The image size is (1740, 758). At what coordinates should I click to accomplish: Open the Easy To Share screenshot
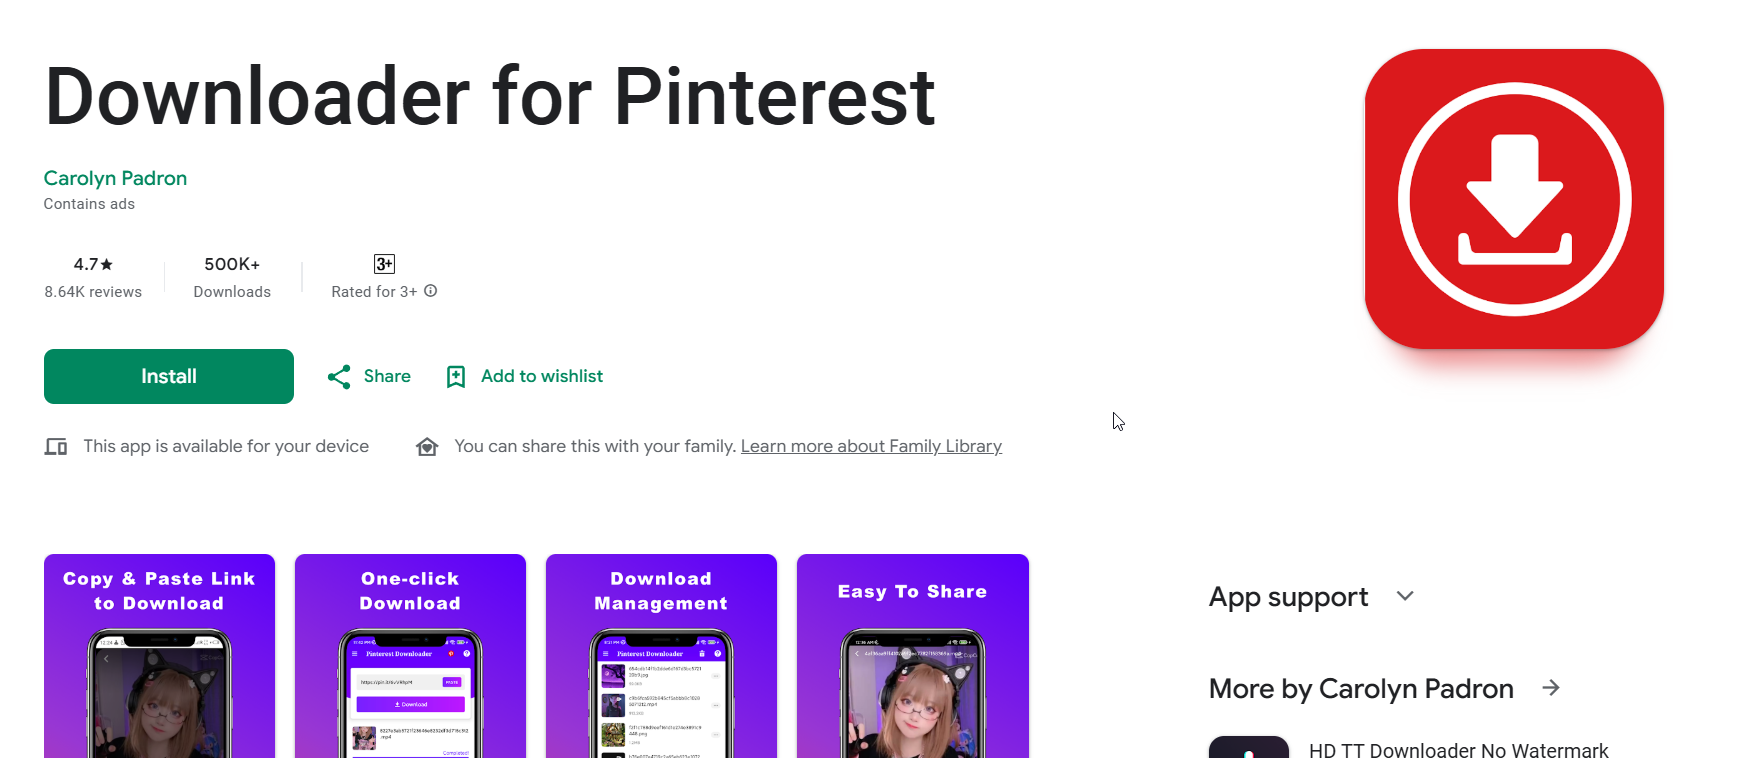click(912, 655)
